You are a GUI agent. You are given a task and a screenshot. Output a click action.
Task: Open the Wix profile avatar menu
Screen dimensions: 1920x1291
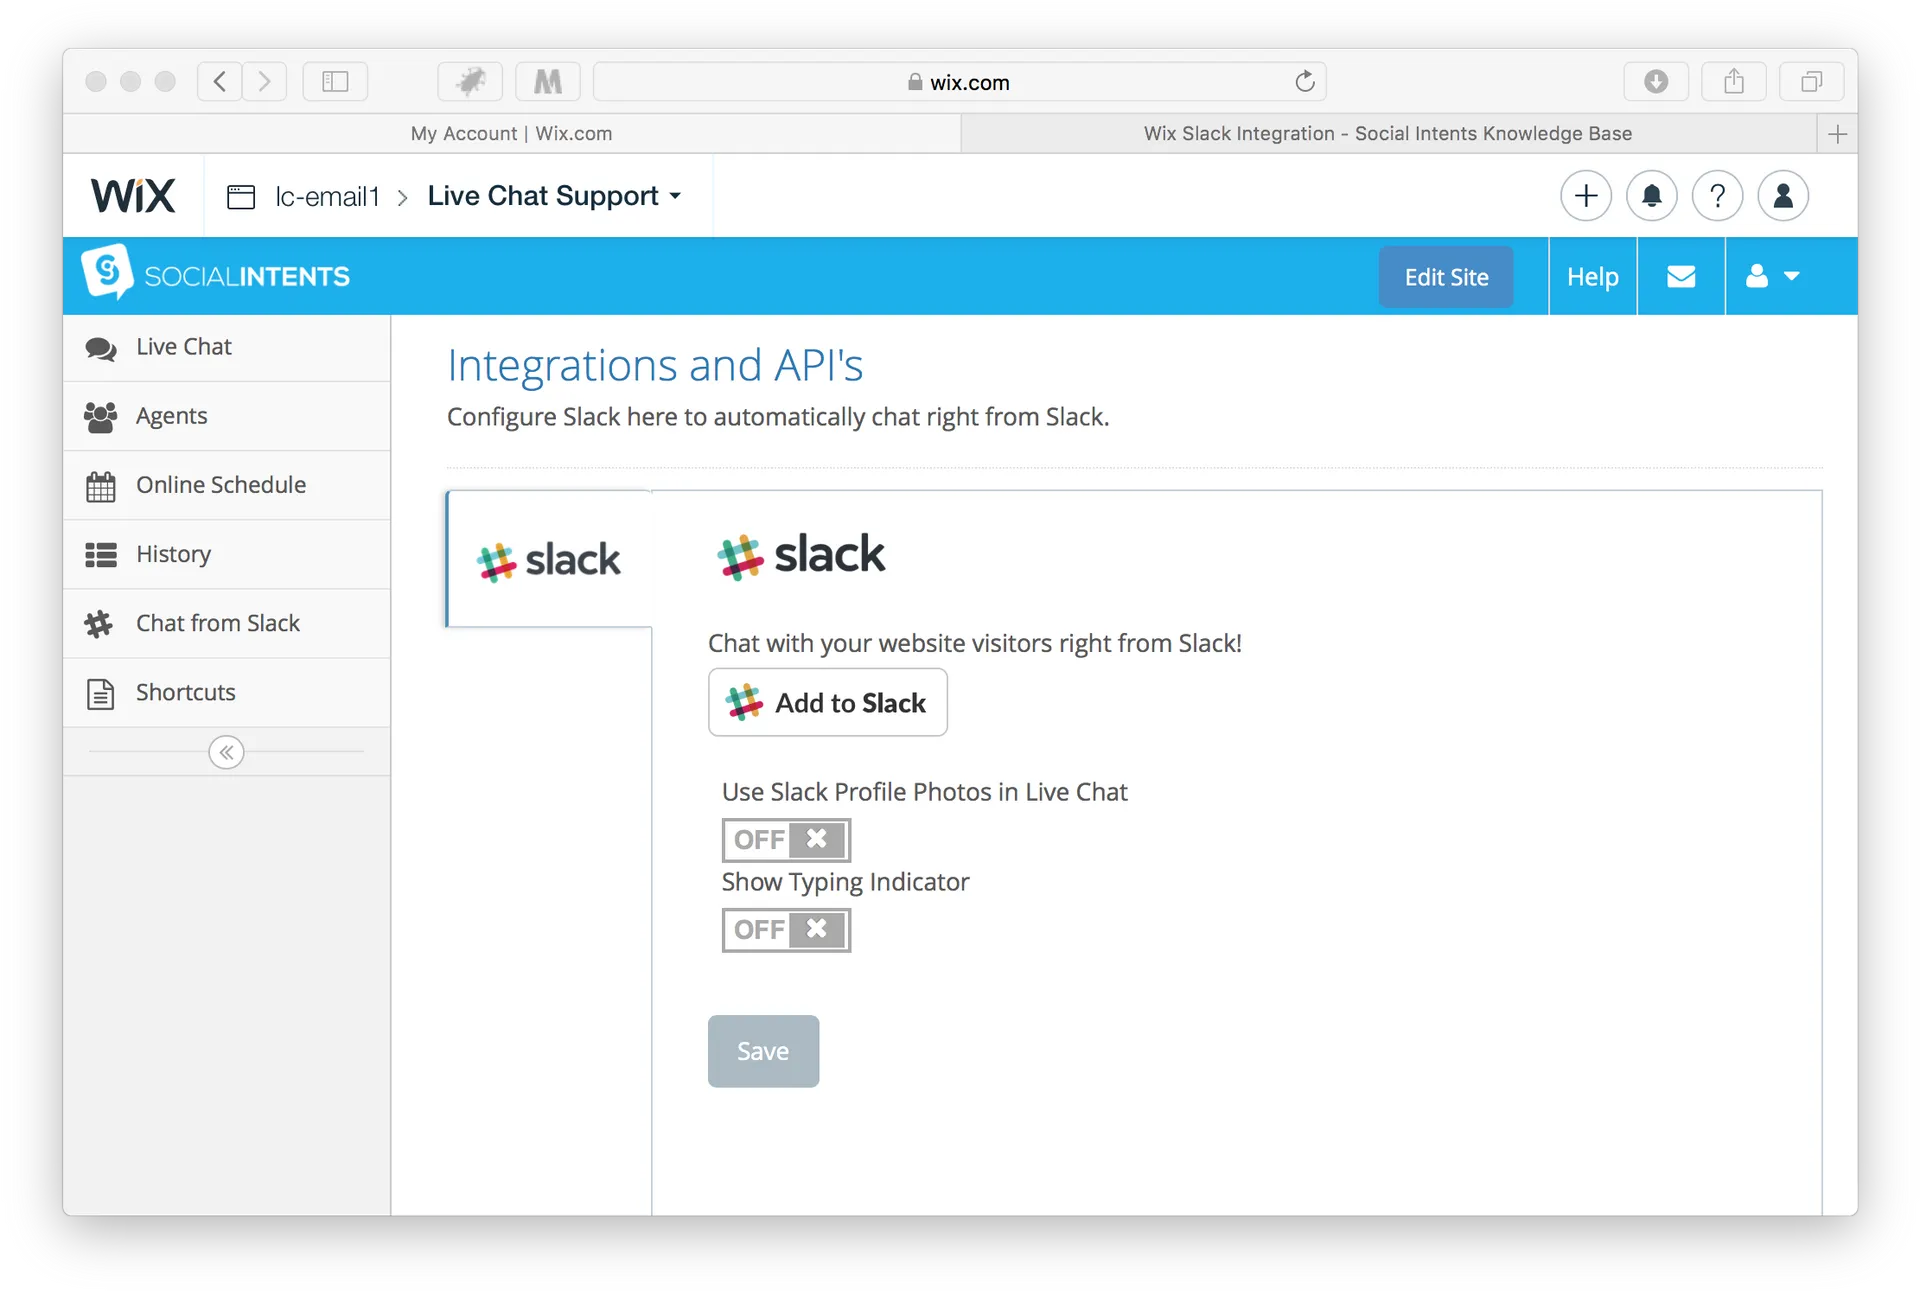[x=1783, y=196]
